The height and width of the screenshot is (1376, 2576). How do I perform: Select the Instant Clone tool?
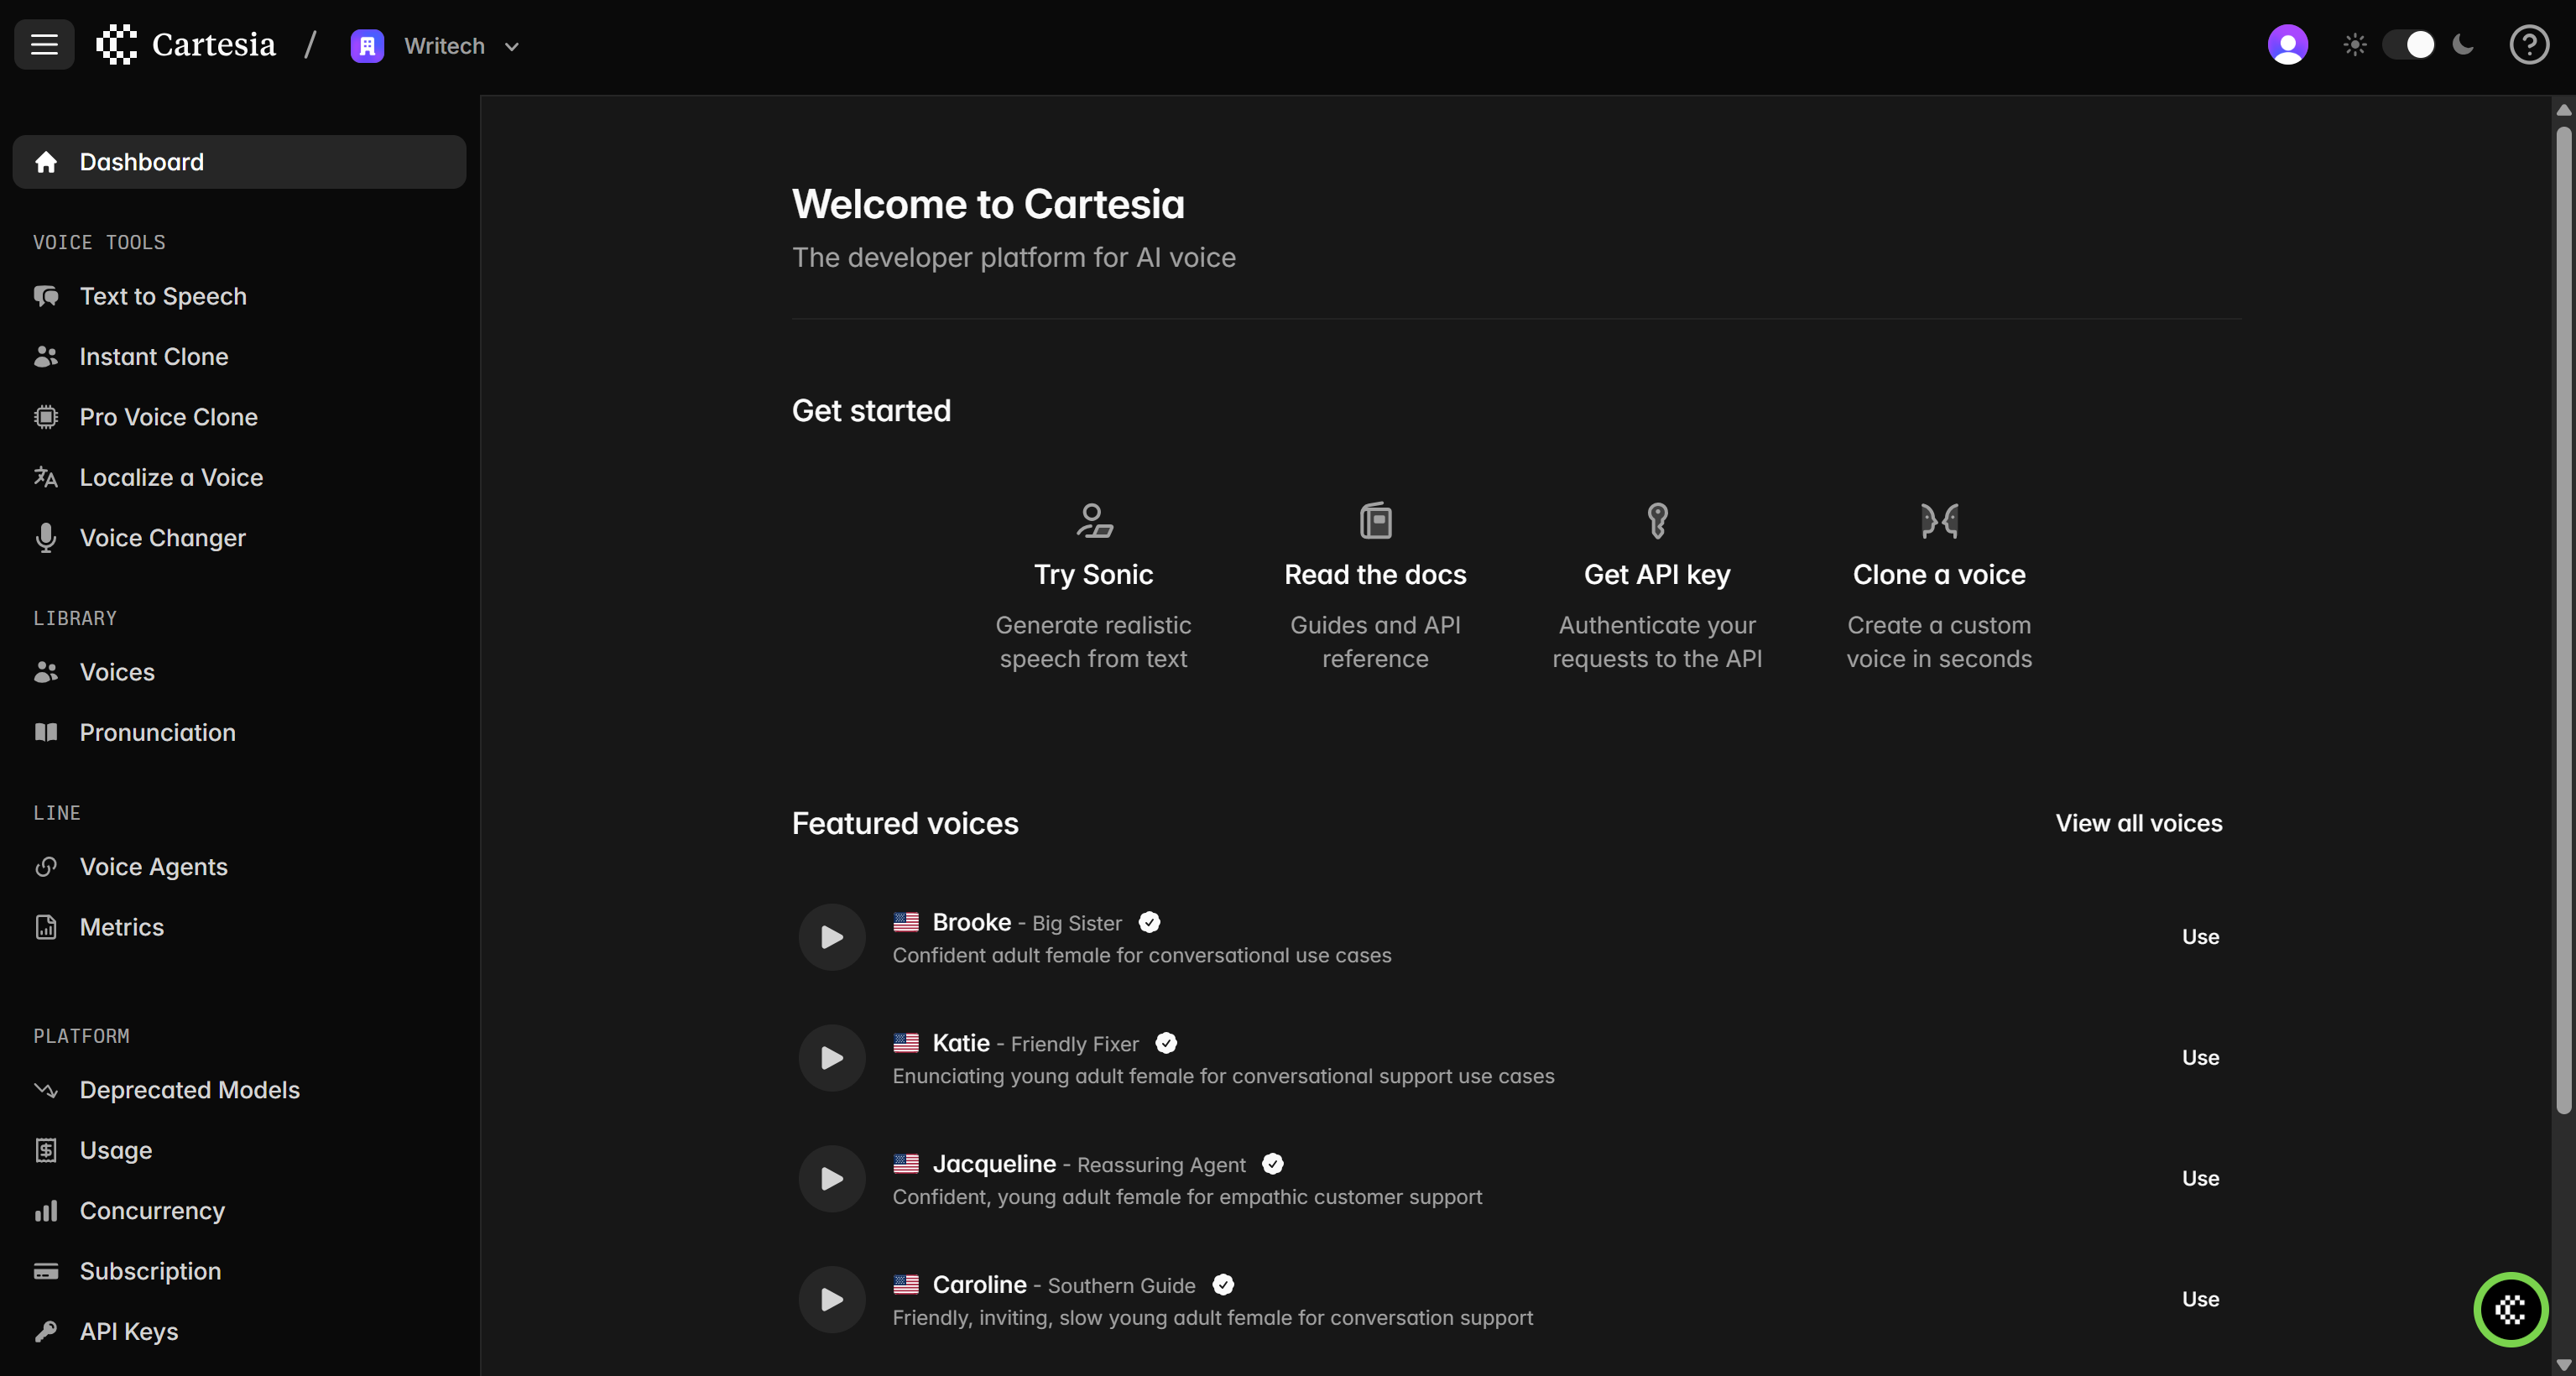click(153, 356)
